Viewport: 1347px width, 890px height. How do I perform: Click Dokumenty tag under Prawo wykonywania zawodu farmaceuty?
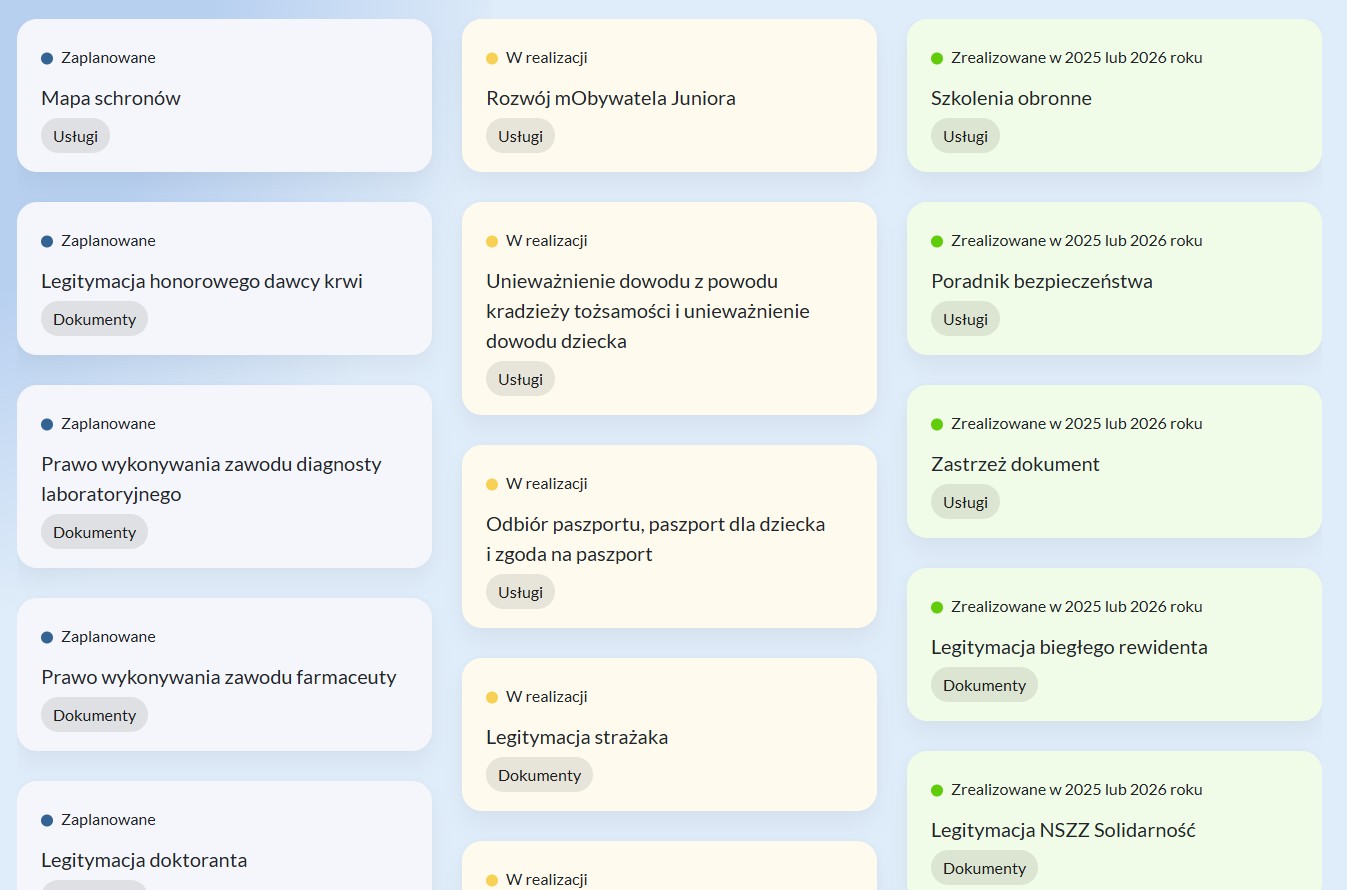pyautogui.click(x=94, y=715)
